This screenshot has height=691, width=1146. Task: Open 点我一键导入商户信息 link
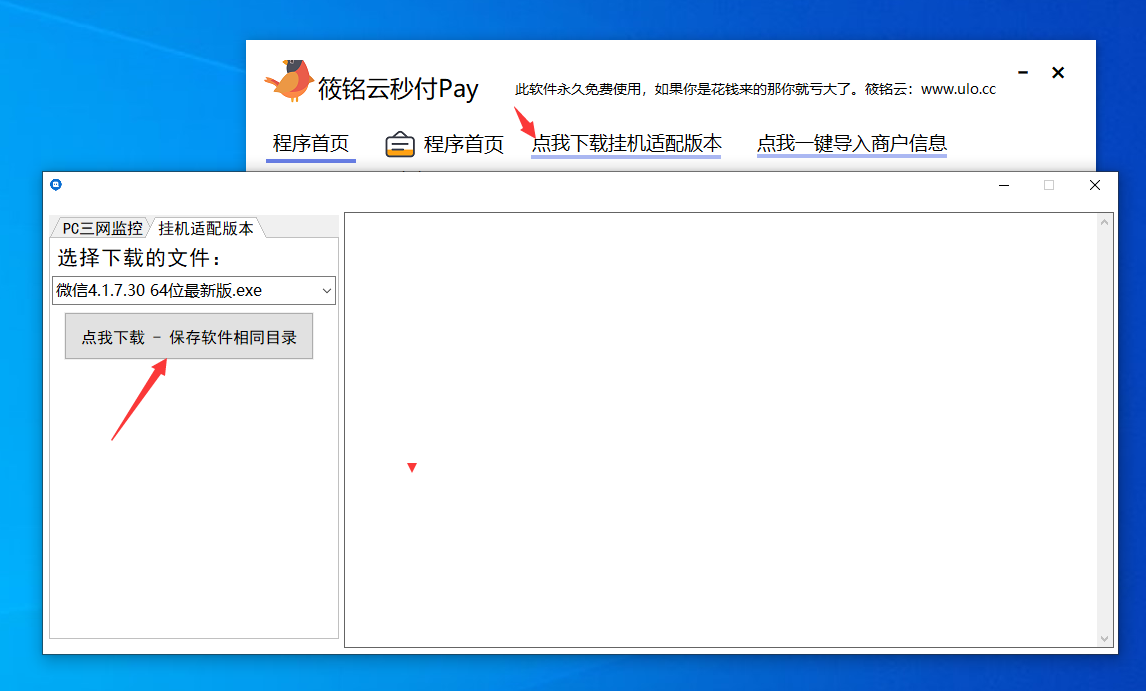851,143
